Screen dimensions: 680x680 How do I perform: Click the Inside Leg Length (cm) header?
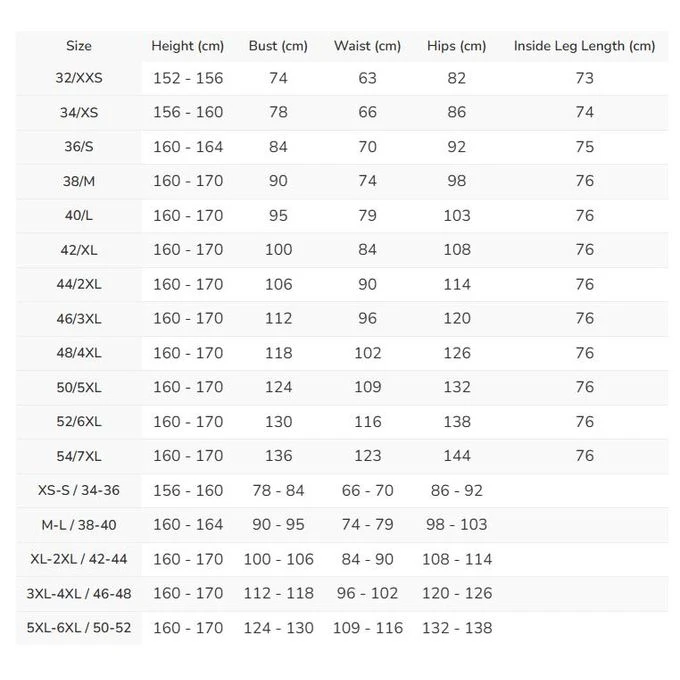(584, 46)
